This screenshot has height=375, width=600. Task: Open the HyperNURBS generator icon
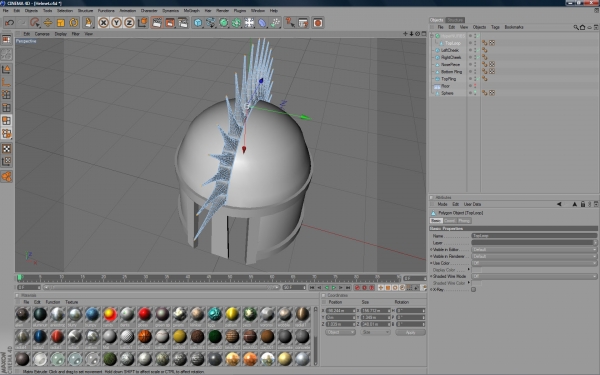click(223, 23)
